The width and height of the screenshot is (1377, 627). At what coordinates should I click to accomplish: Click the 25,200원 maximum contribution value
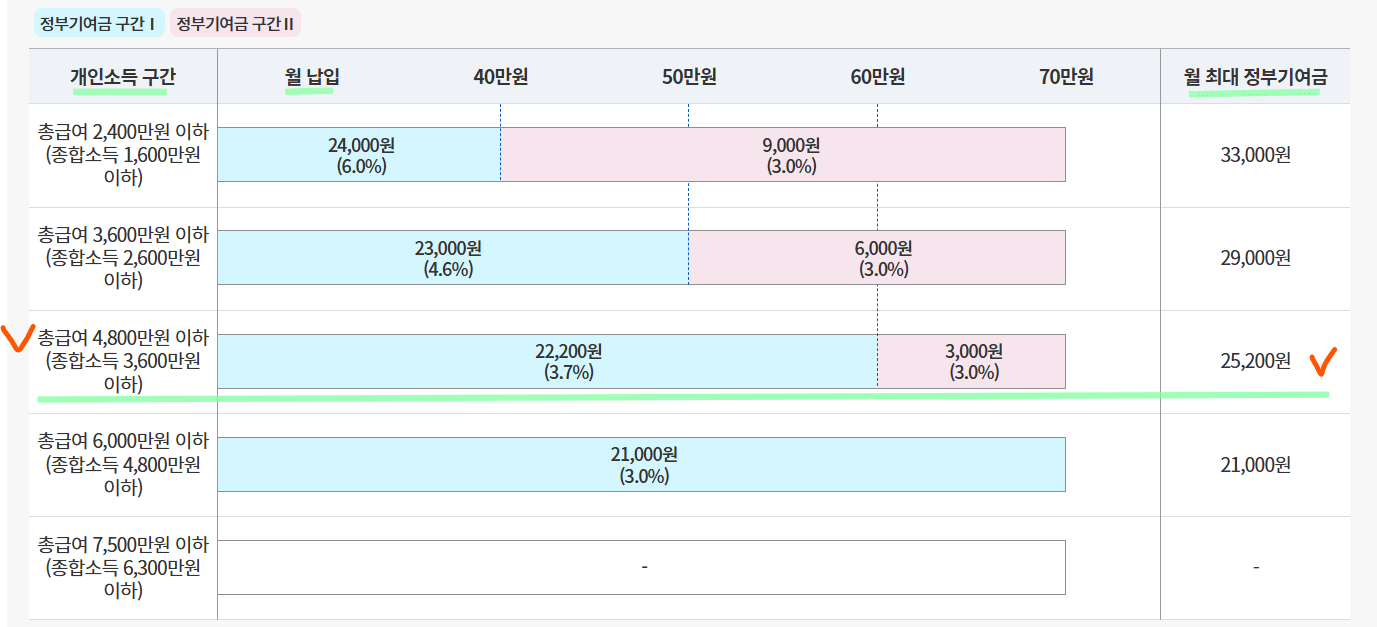click(1255, 361)
